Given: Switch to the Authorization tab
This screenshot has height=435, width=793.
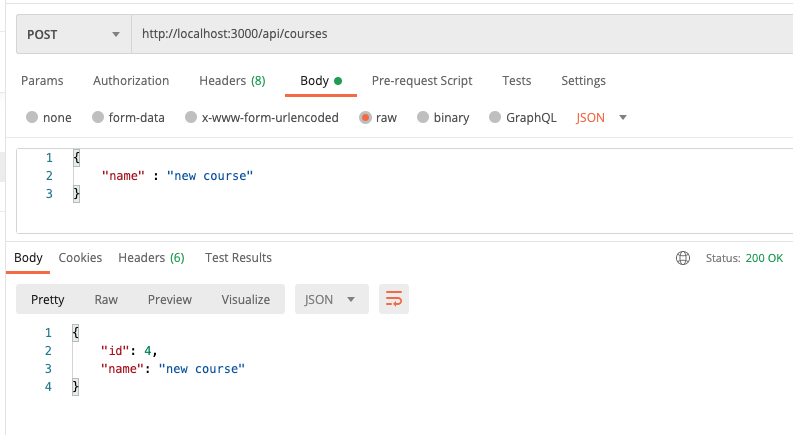Looking at the screenshot, I should 131,81.
